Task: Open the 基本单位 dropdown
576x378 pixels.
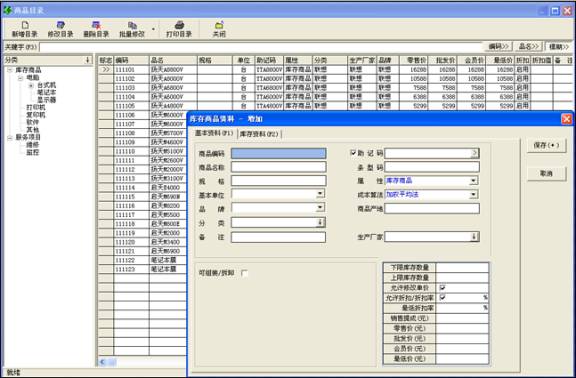Action: pos(320,194)
